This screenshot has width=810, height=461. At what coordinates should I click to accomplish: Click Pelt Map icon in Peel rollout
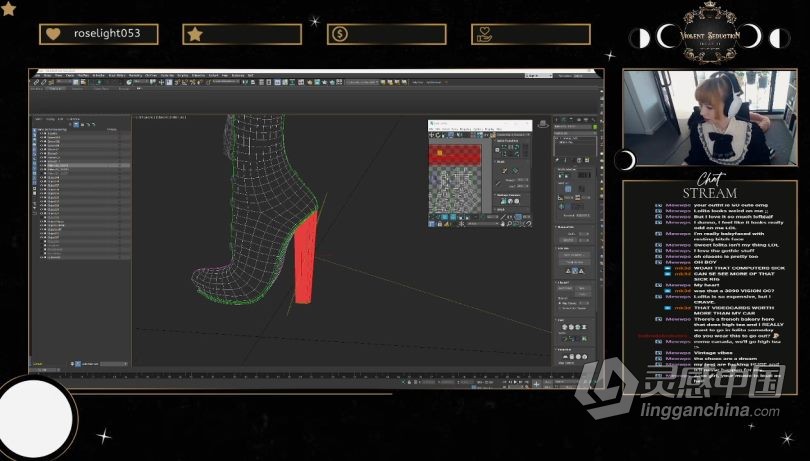tap(584, 327)
